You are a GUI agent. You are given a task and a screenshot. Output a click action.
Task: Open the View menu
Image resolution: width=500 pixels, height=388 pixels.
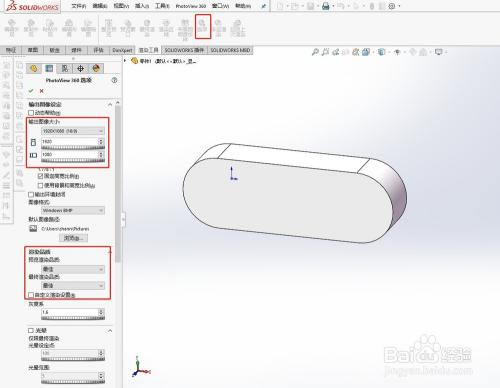[121, 6]
